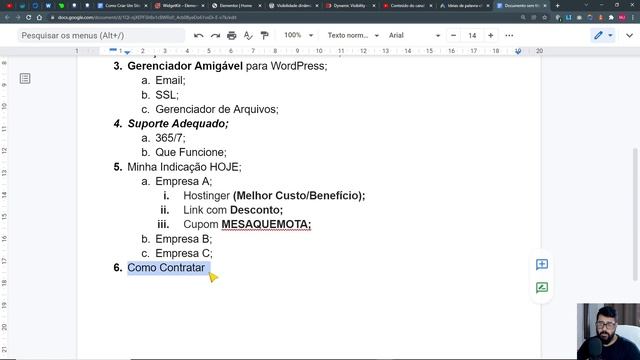
Task: Click the item Gerenciador de Arquivos
Action: (217, 109)
